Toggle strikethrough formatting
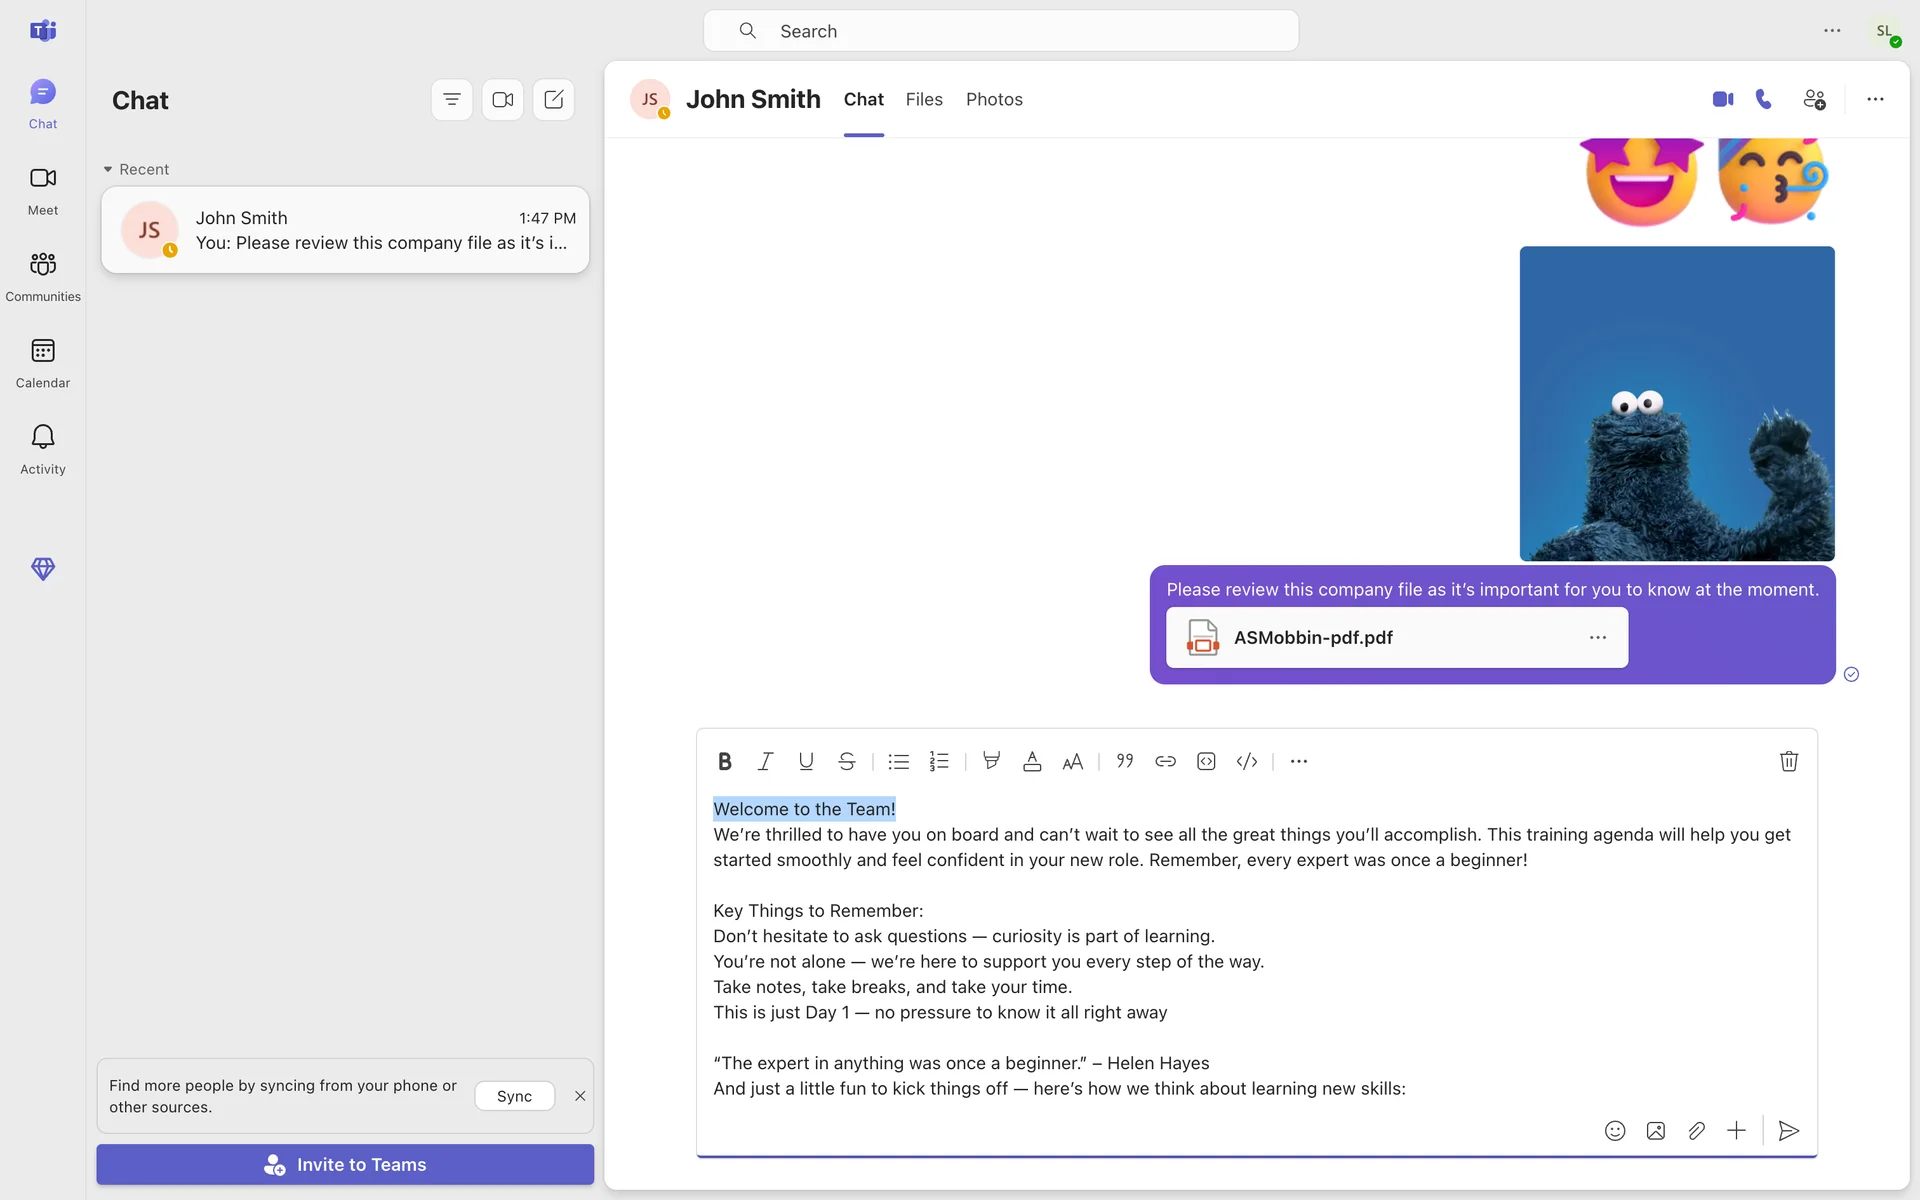 (x=846, y=761)
